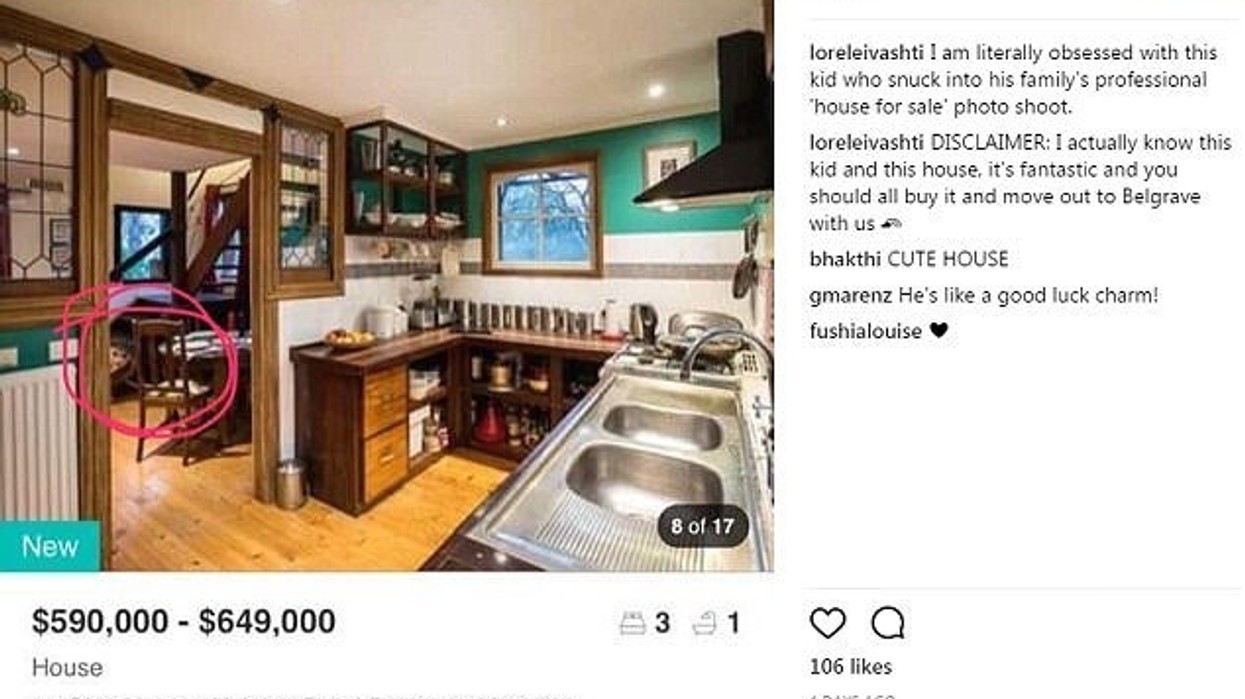The image size is (1245, 699).
Task: Visit fushialouise's profile
Action: (x=866, y=331)
